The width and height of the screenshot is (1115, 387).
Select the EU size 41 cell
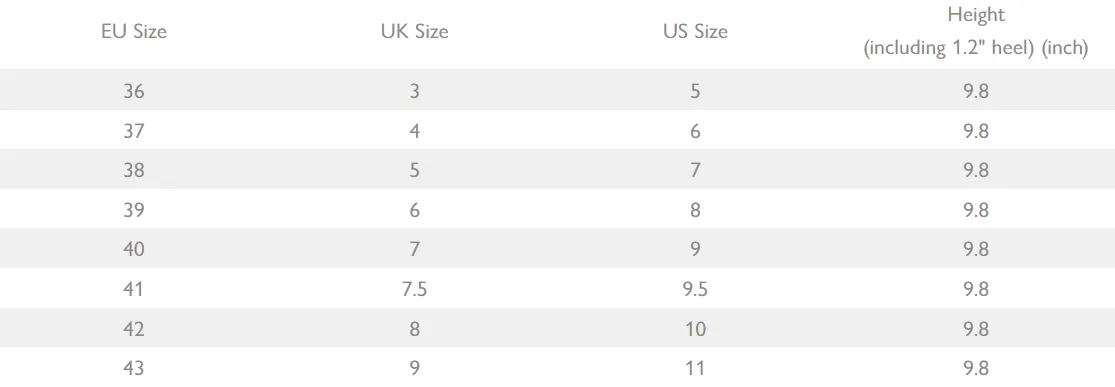[134, 290]
